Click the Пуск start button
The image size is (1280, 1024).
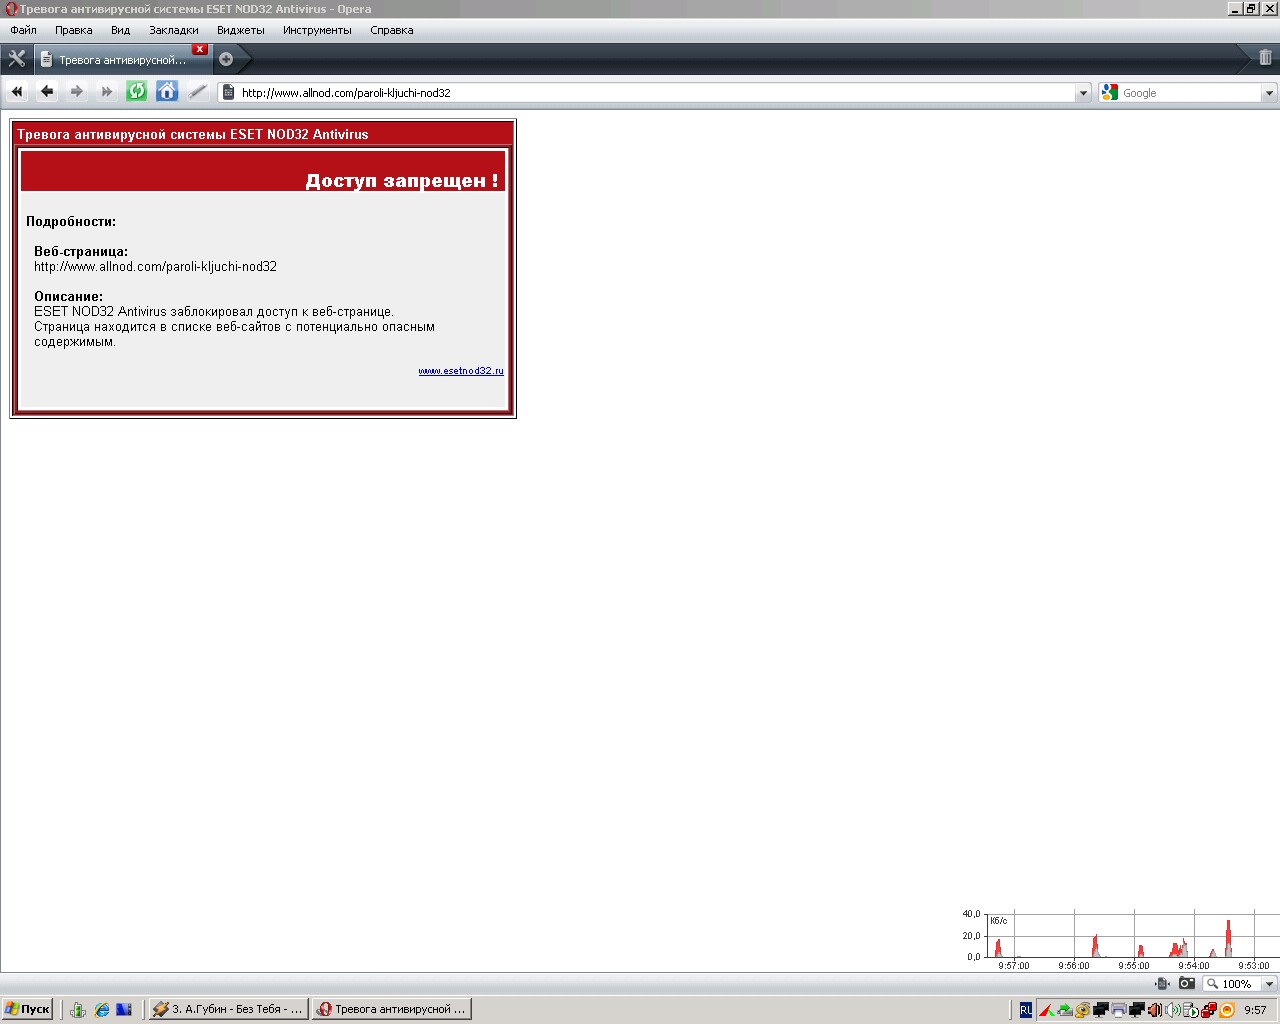[x=27, y=1009]
